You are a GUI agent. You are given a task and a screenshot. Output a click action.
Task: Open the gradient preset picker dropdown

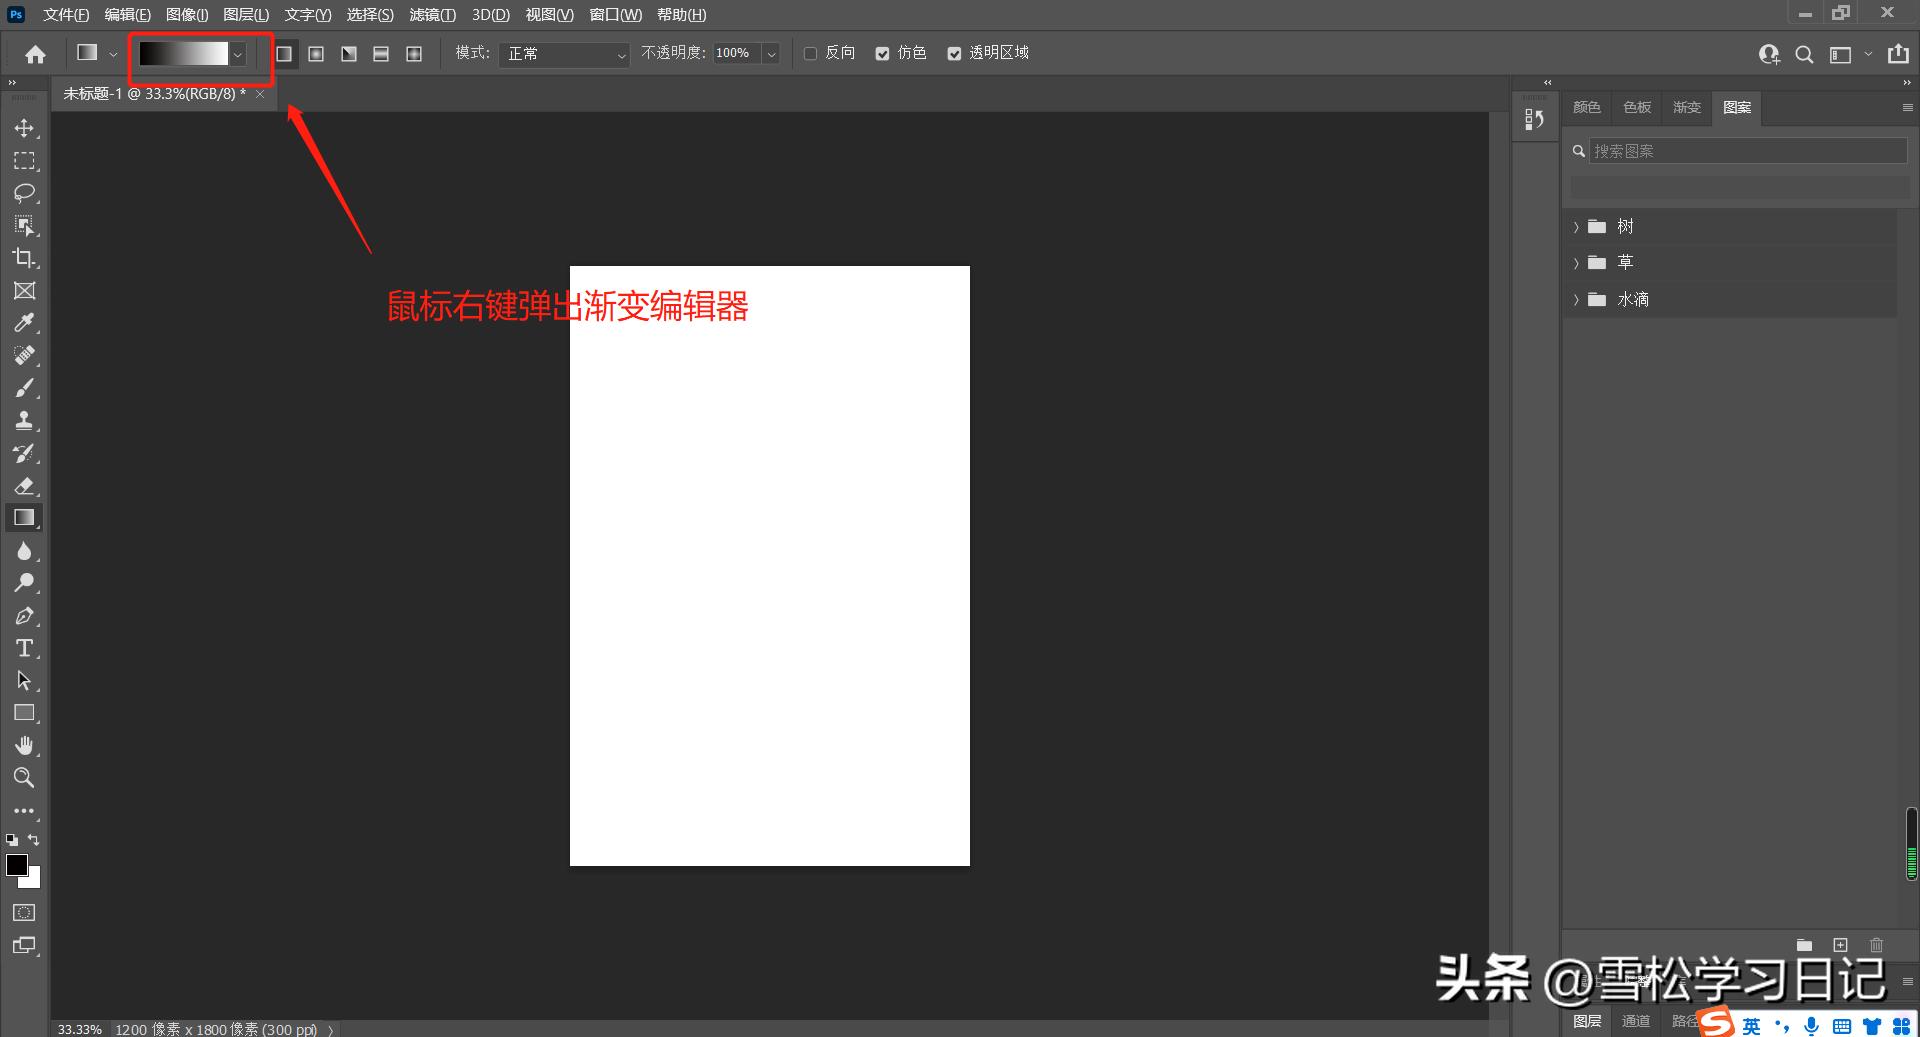point(237,54)
